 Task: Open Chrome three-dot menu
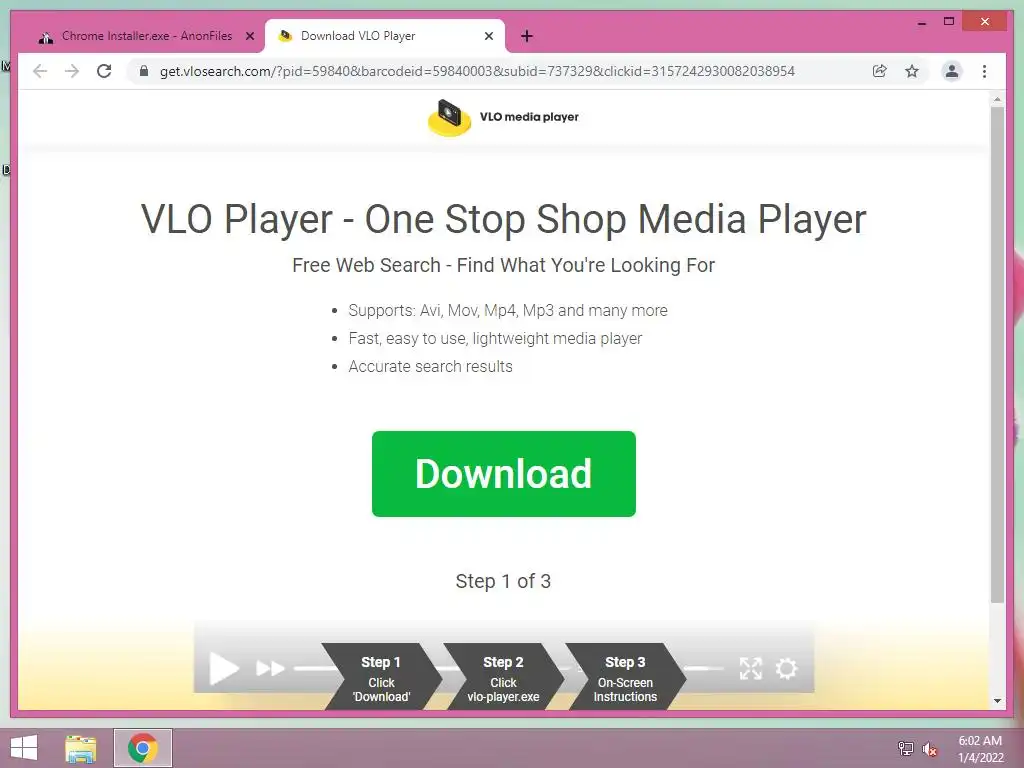point(984,71)
